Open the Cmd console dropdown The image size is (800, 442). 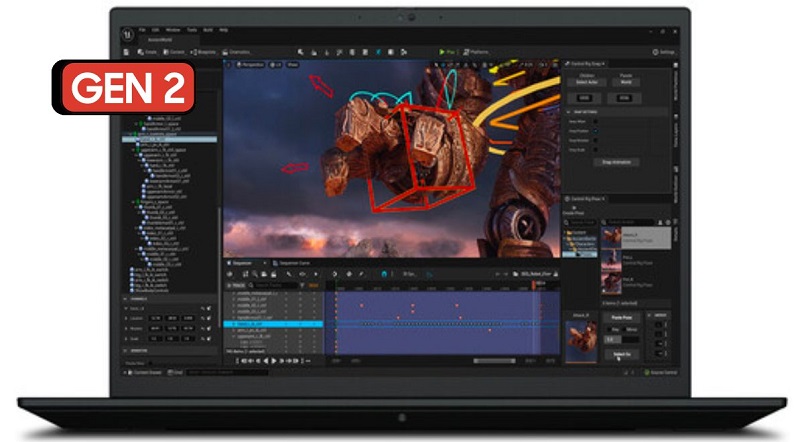click(x=175, y=373)
